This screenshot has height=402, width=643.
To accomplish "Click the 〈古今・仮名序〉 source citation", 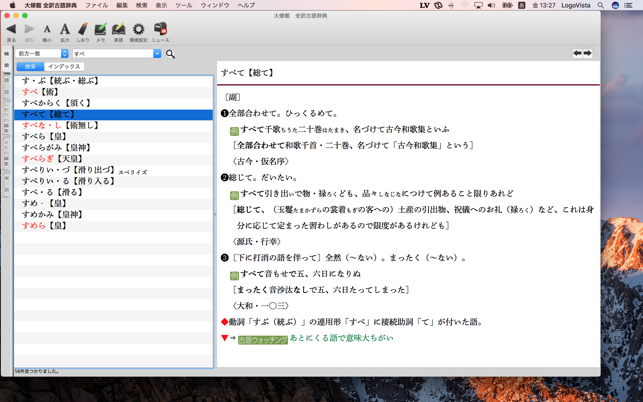I will (261, 161).
